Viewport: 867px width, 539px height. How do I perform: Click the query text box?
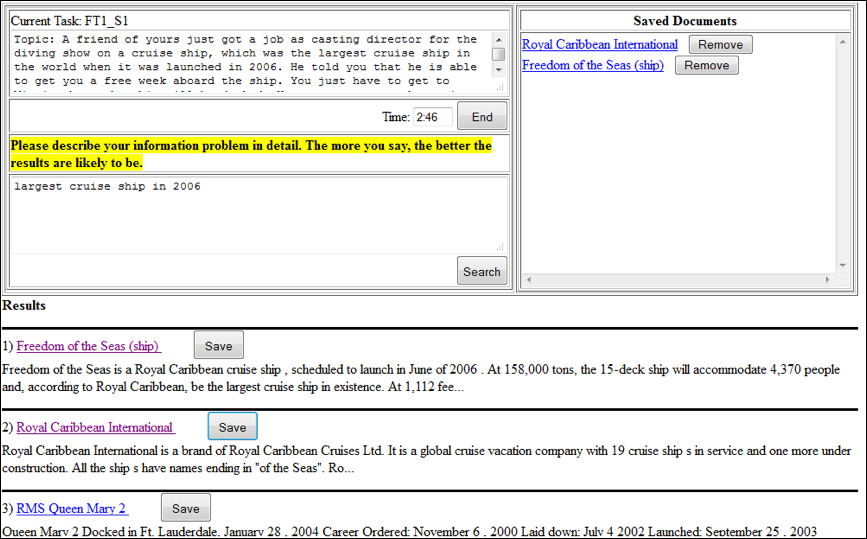(259, 215)
